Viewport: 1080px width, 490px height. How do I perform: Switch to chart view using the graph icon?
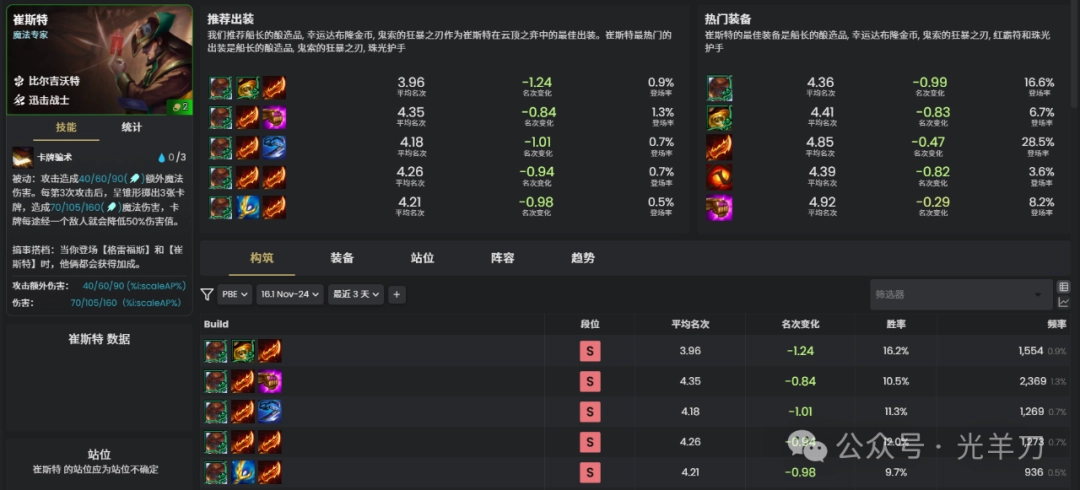tap(1063, 302)
